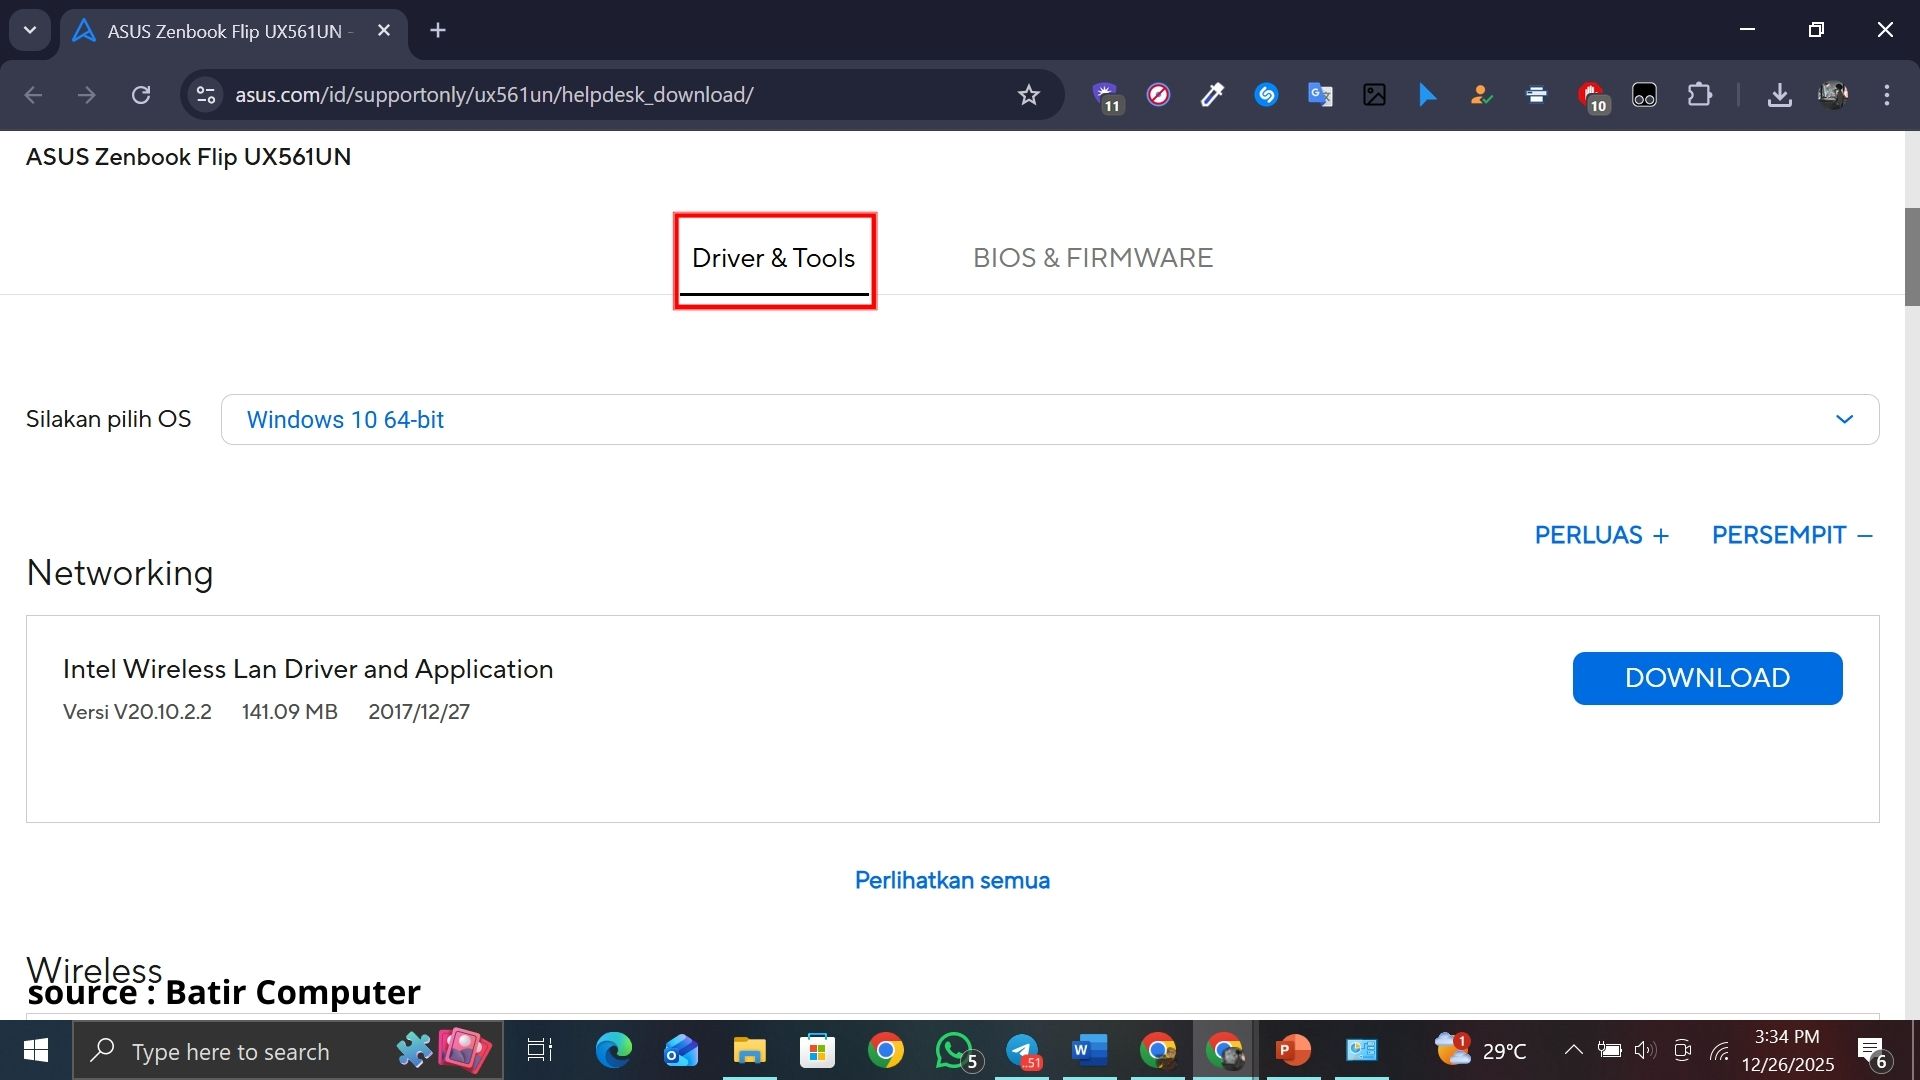Viewport: 1920px width, 1080px height.
Task: Open Task View on the taskbar
Action: [540, 1051]
